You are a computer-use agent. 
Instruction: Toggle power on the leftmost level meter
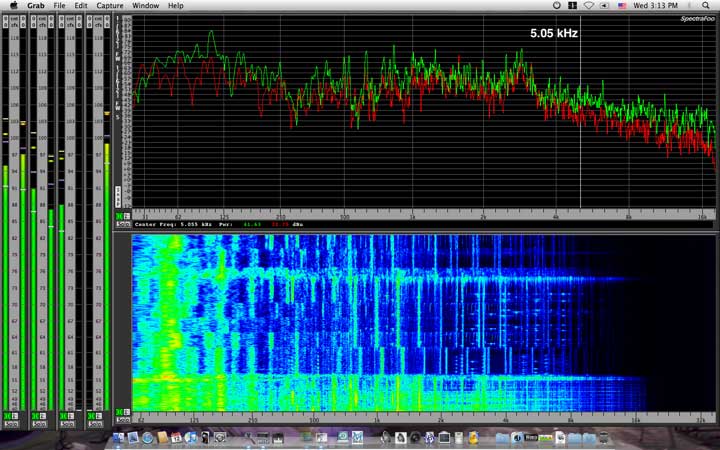click(x=7, y=416)
